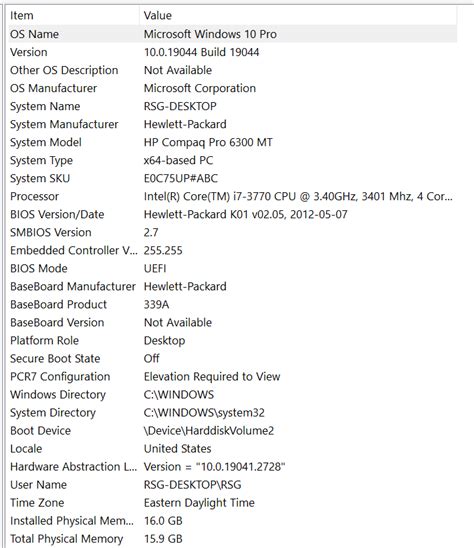Select the Windows Directory row

(232, 395)
